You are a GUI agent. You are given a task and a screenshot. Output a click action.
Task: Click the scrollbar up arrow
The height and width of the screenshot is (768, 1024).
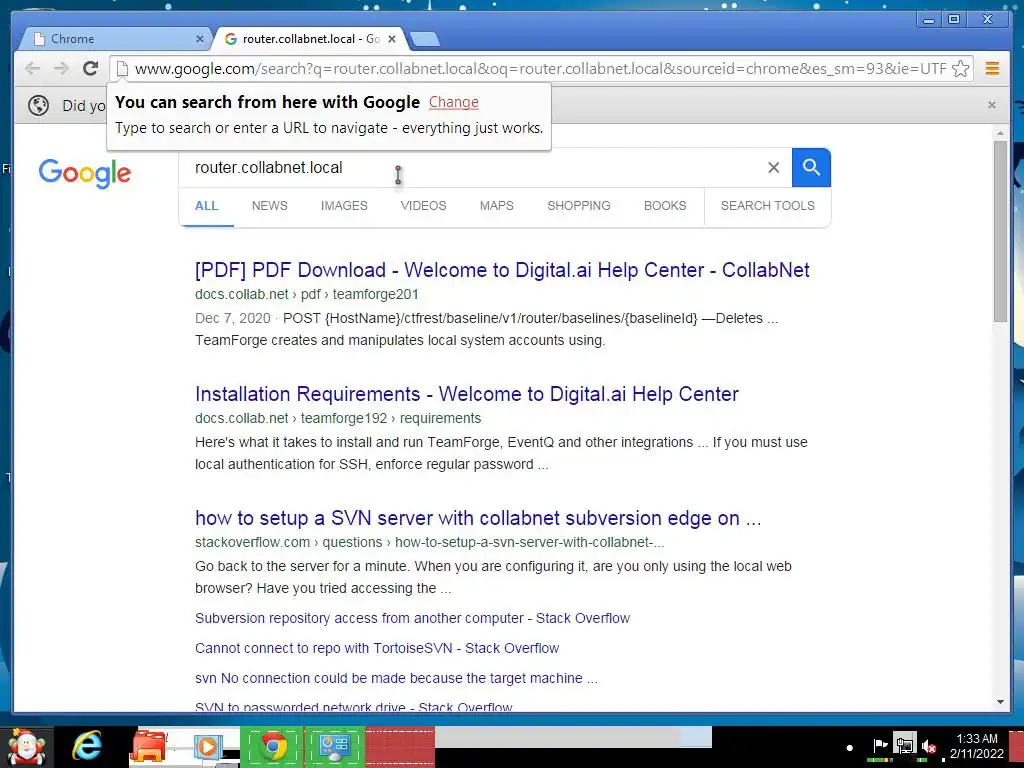1000,134
